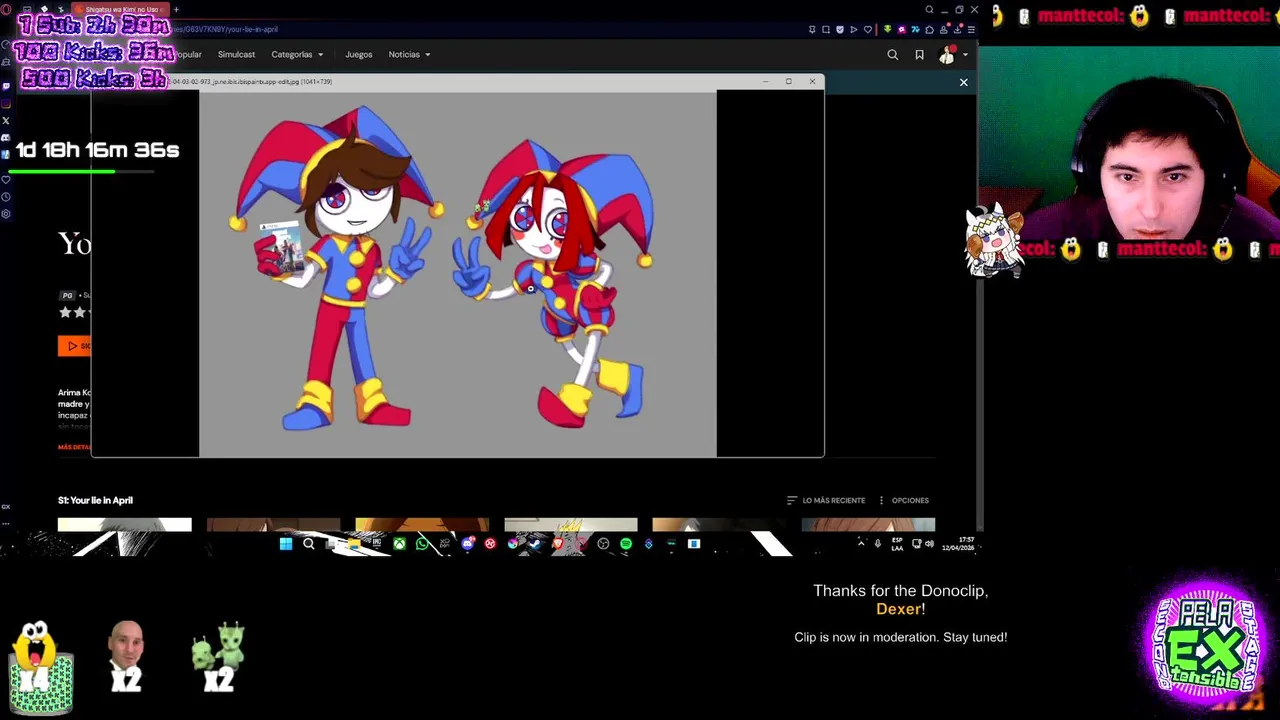Viewport: 1280px width, 720px height.
Task: Minimize the image viewer window
Action: point(765,81)
